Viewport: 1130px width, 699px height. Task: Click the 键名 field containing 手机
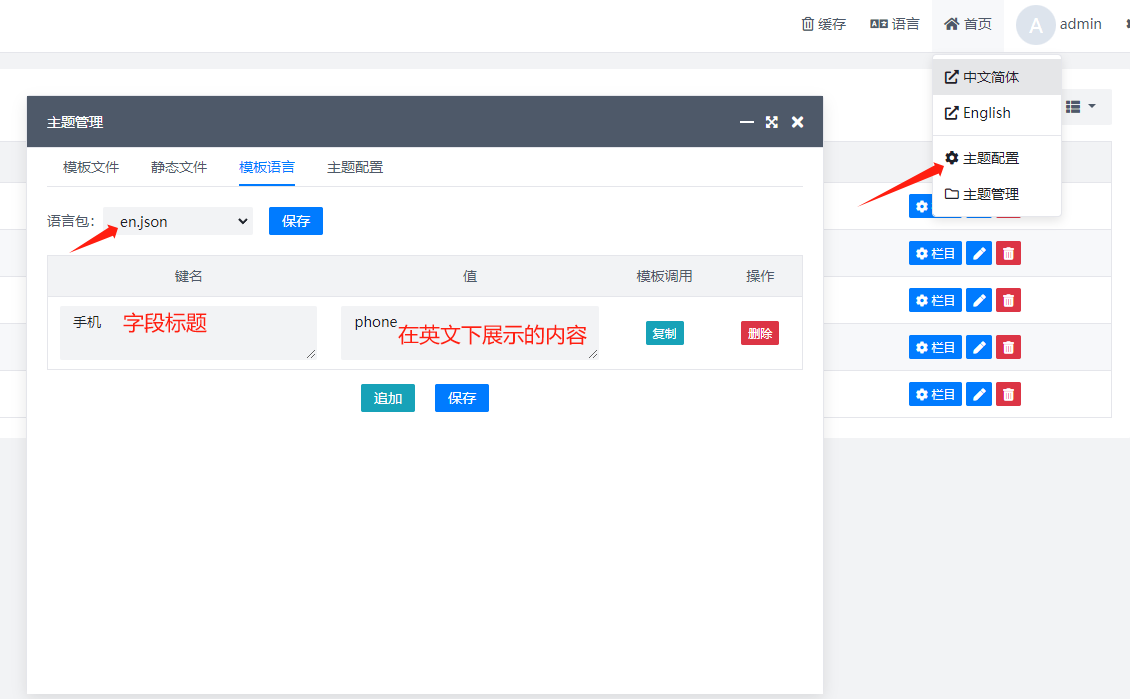188,333
